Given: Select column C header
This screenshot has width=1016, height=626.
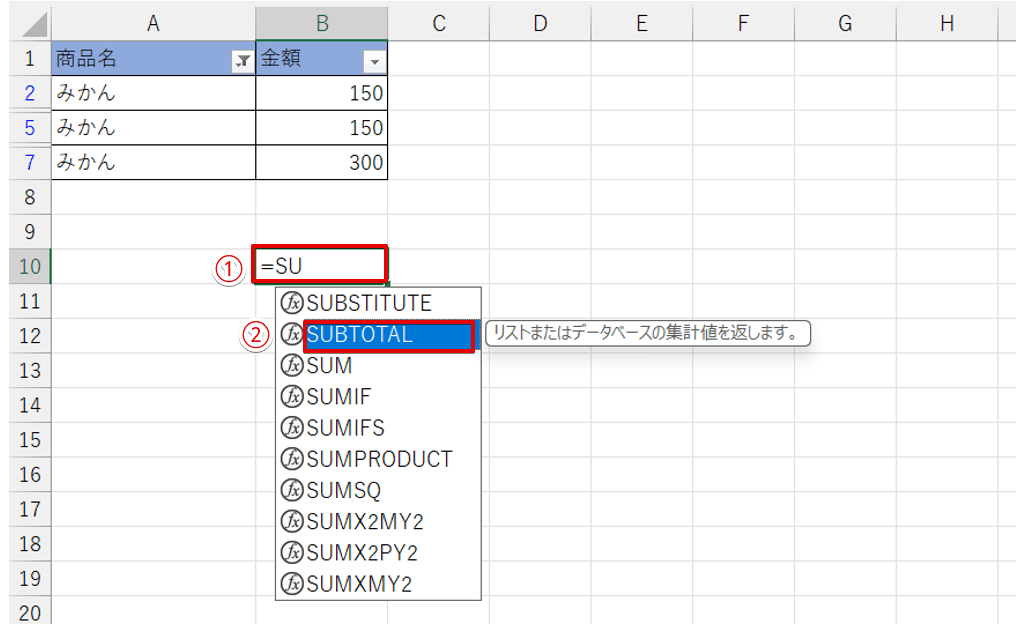Looking at the screenshot, I should coord(439,24).
